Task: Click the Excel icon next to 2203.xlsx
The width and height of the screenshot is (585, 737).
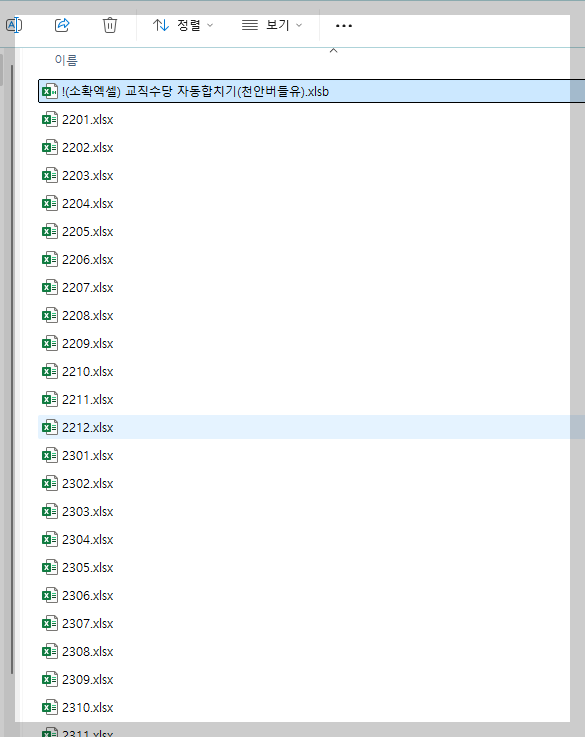Action: (x=50, y=175)
